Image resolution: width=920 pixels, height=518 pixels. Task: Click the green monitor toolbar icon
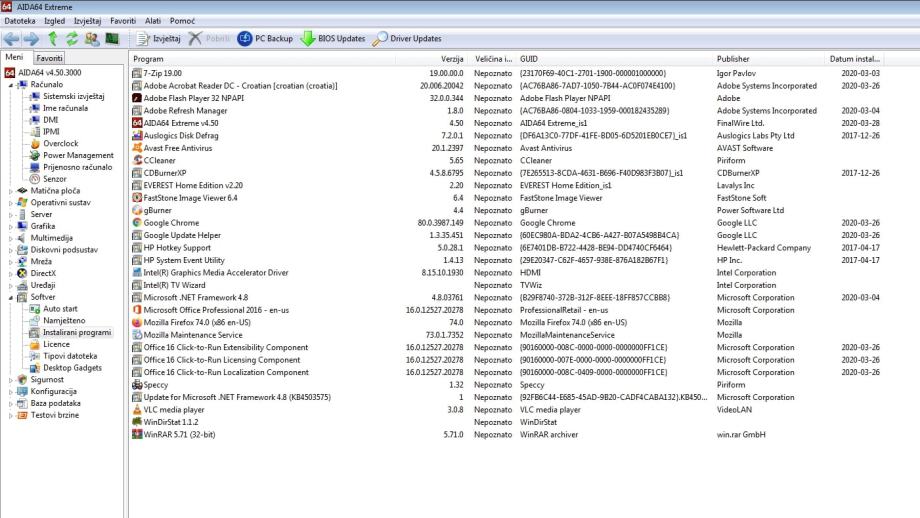click(x=112, y=39)
